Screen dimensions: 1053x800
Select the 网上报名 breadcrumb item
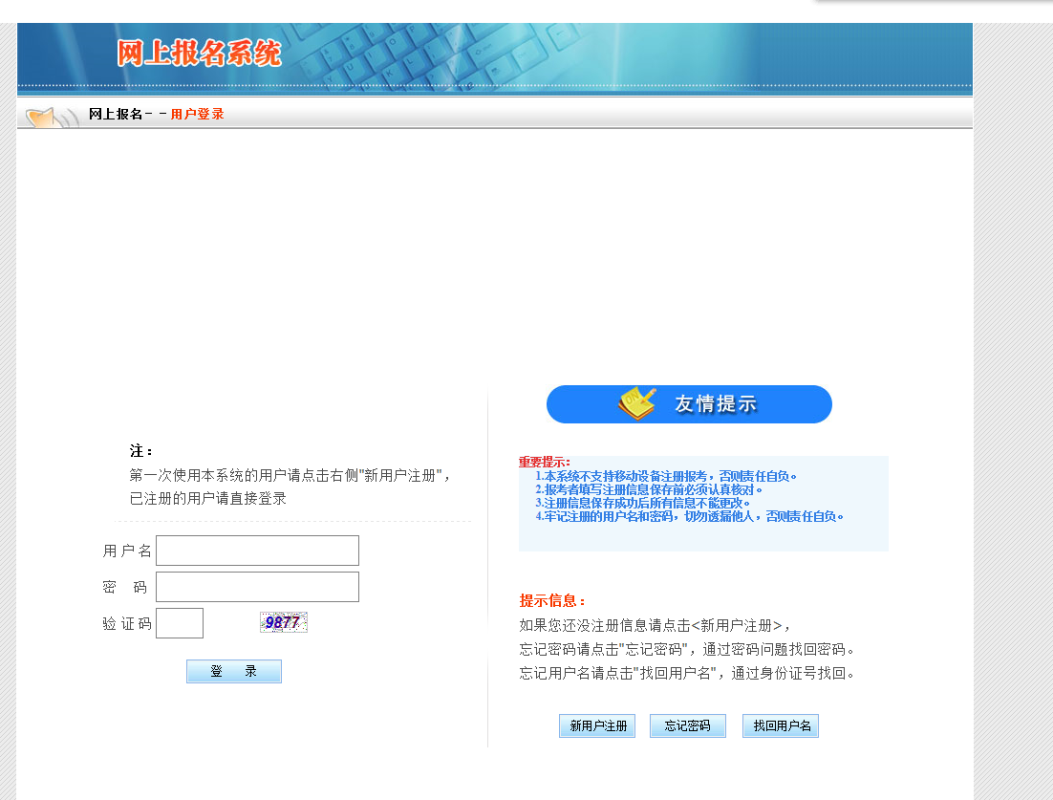116,114
